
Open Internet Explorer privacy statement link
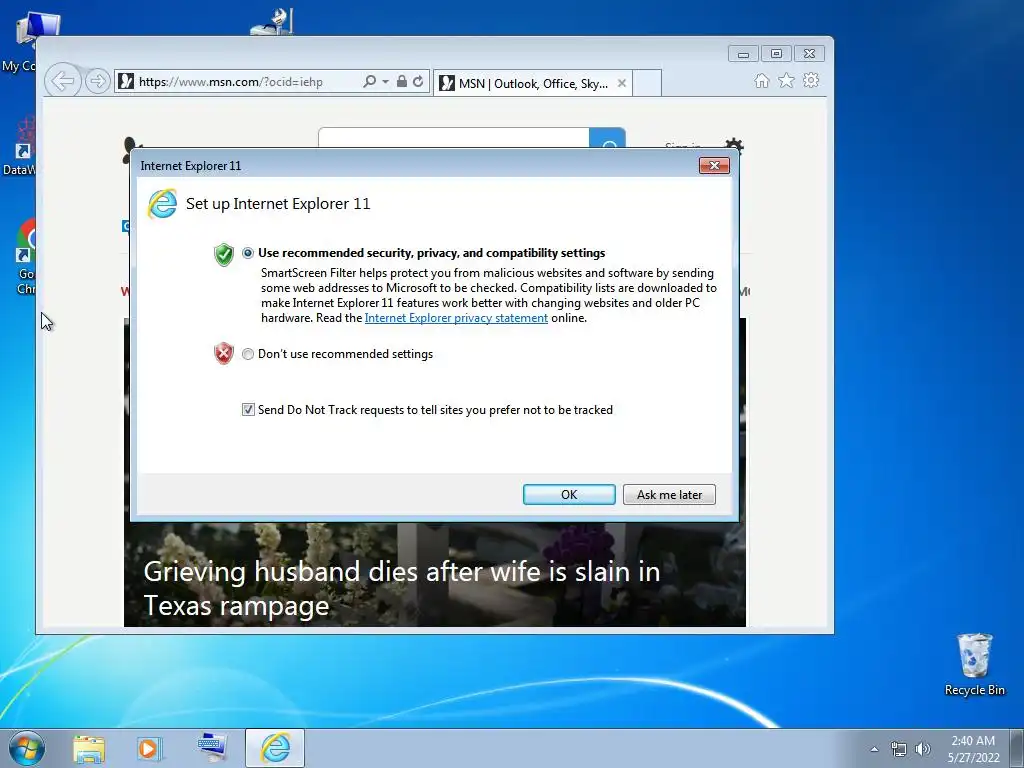click(456, 318)
